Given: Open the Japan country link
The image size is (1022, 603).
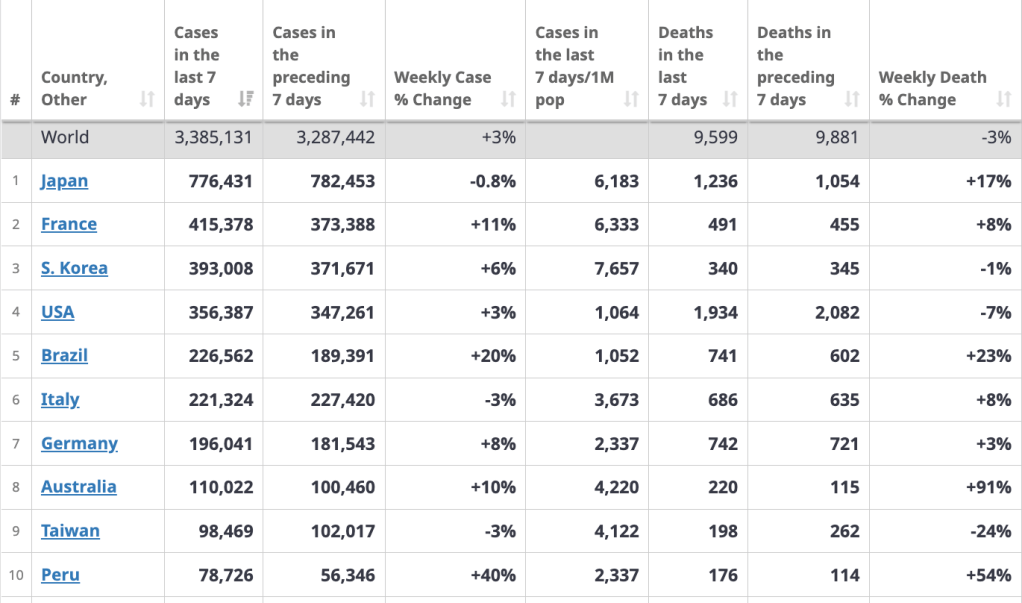Looking at the screenshot, I should 64,181.
